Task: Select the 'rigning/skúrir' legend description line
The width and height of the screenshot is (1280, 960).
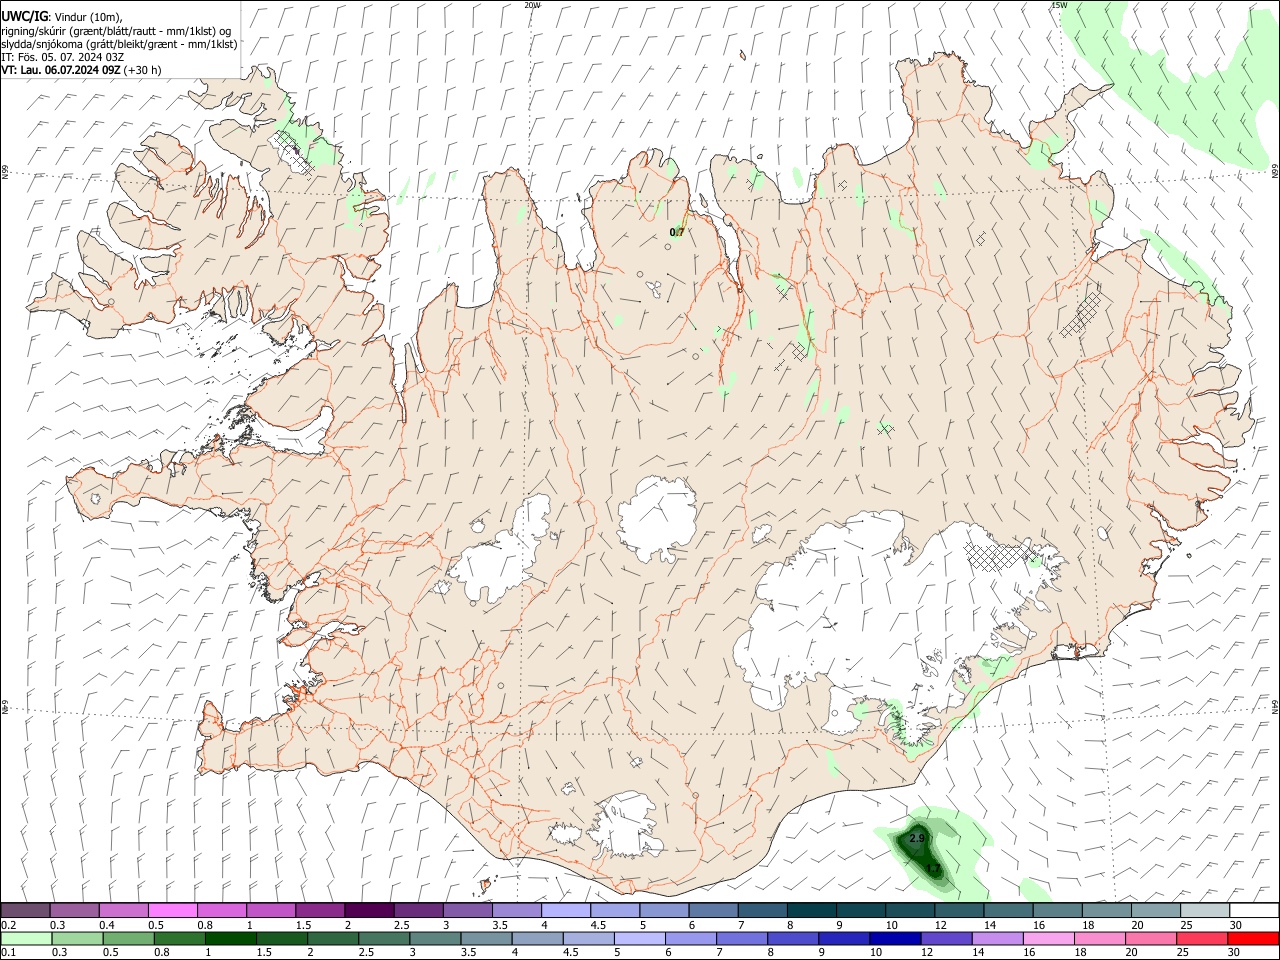Action: [x=116, y=31]
